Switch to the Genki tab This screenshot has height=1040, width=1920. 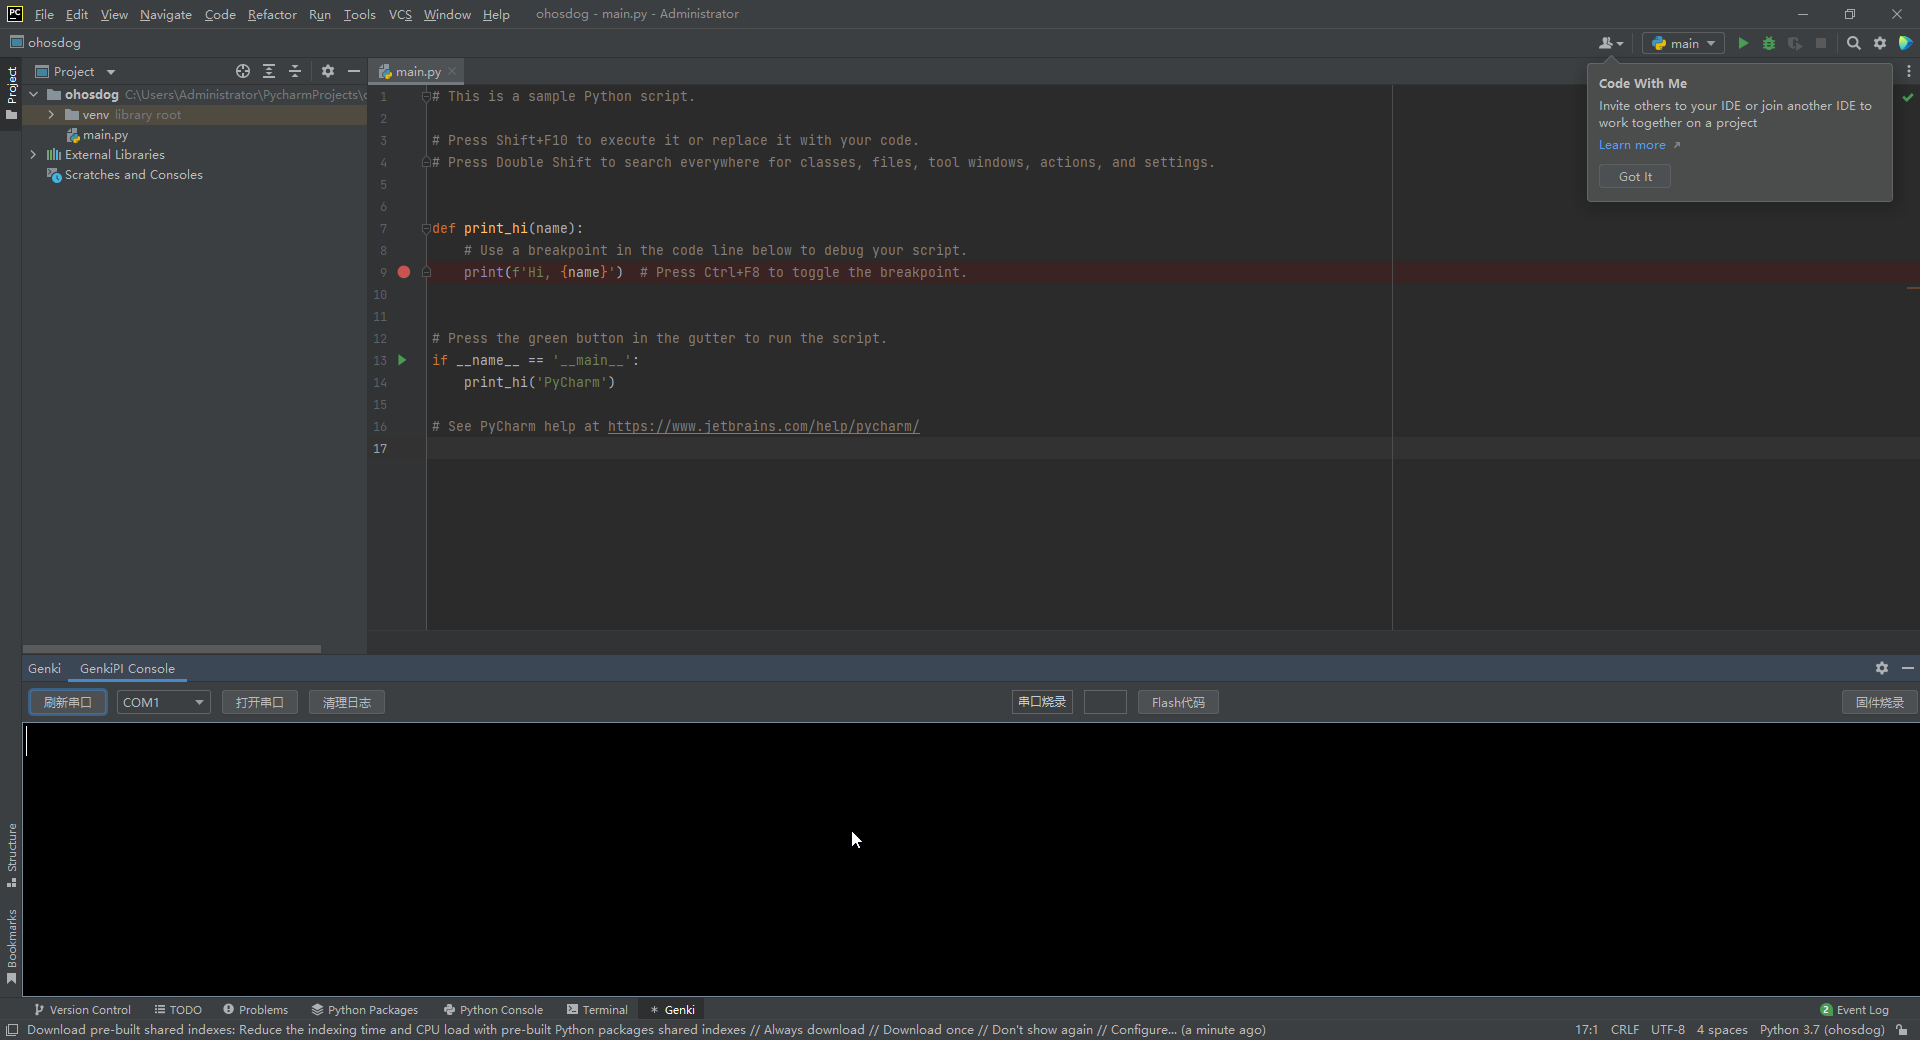(44, 668)
